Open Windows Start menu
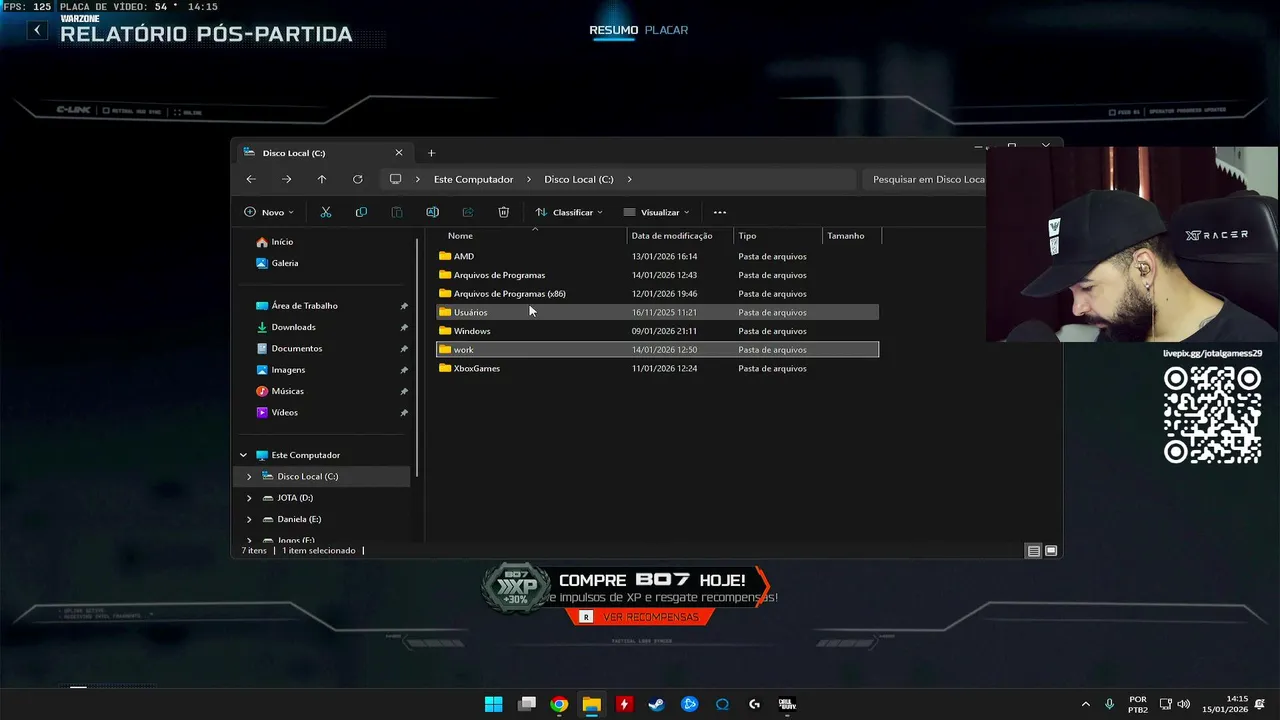The width and height of the screenshot is (1280, 720). click(494, 704)
